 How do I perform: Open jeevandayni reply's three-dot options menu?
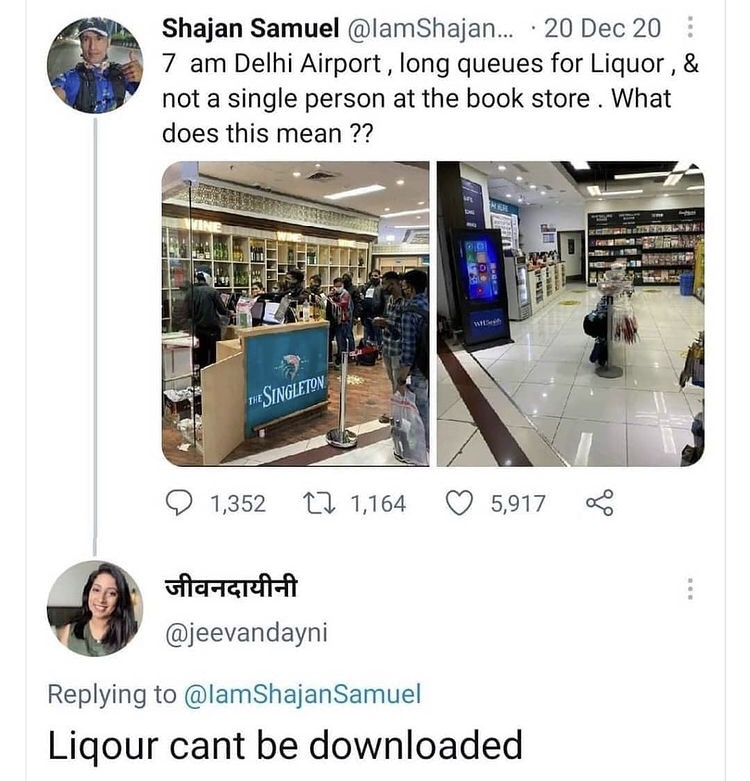(690, 589)
